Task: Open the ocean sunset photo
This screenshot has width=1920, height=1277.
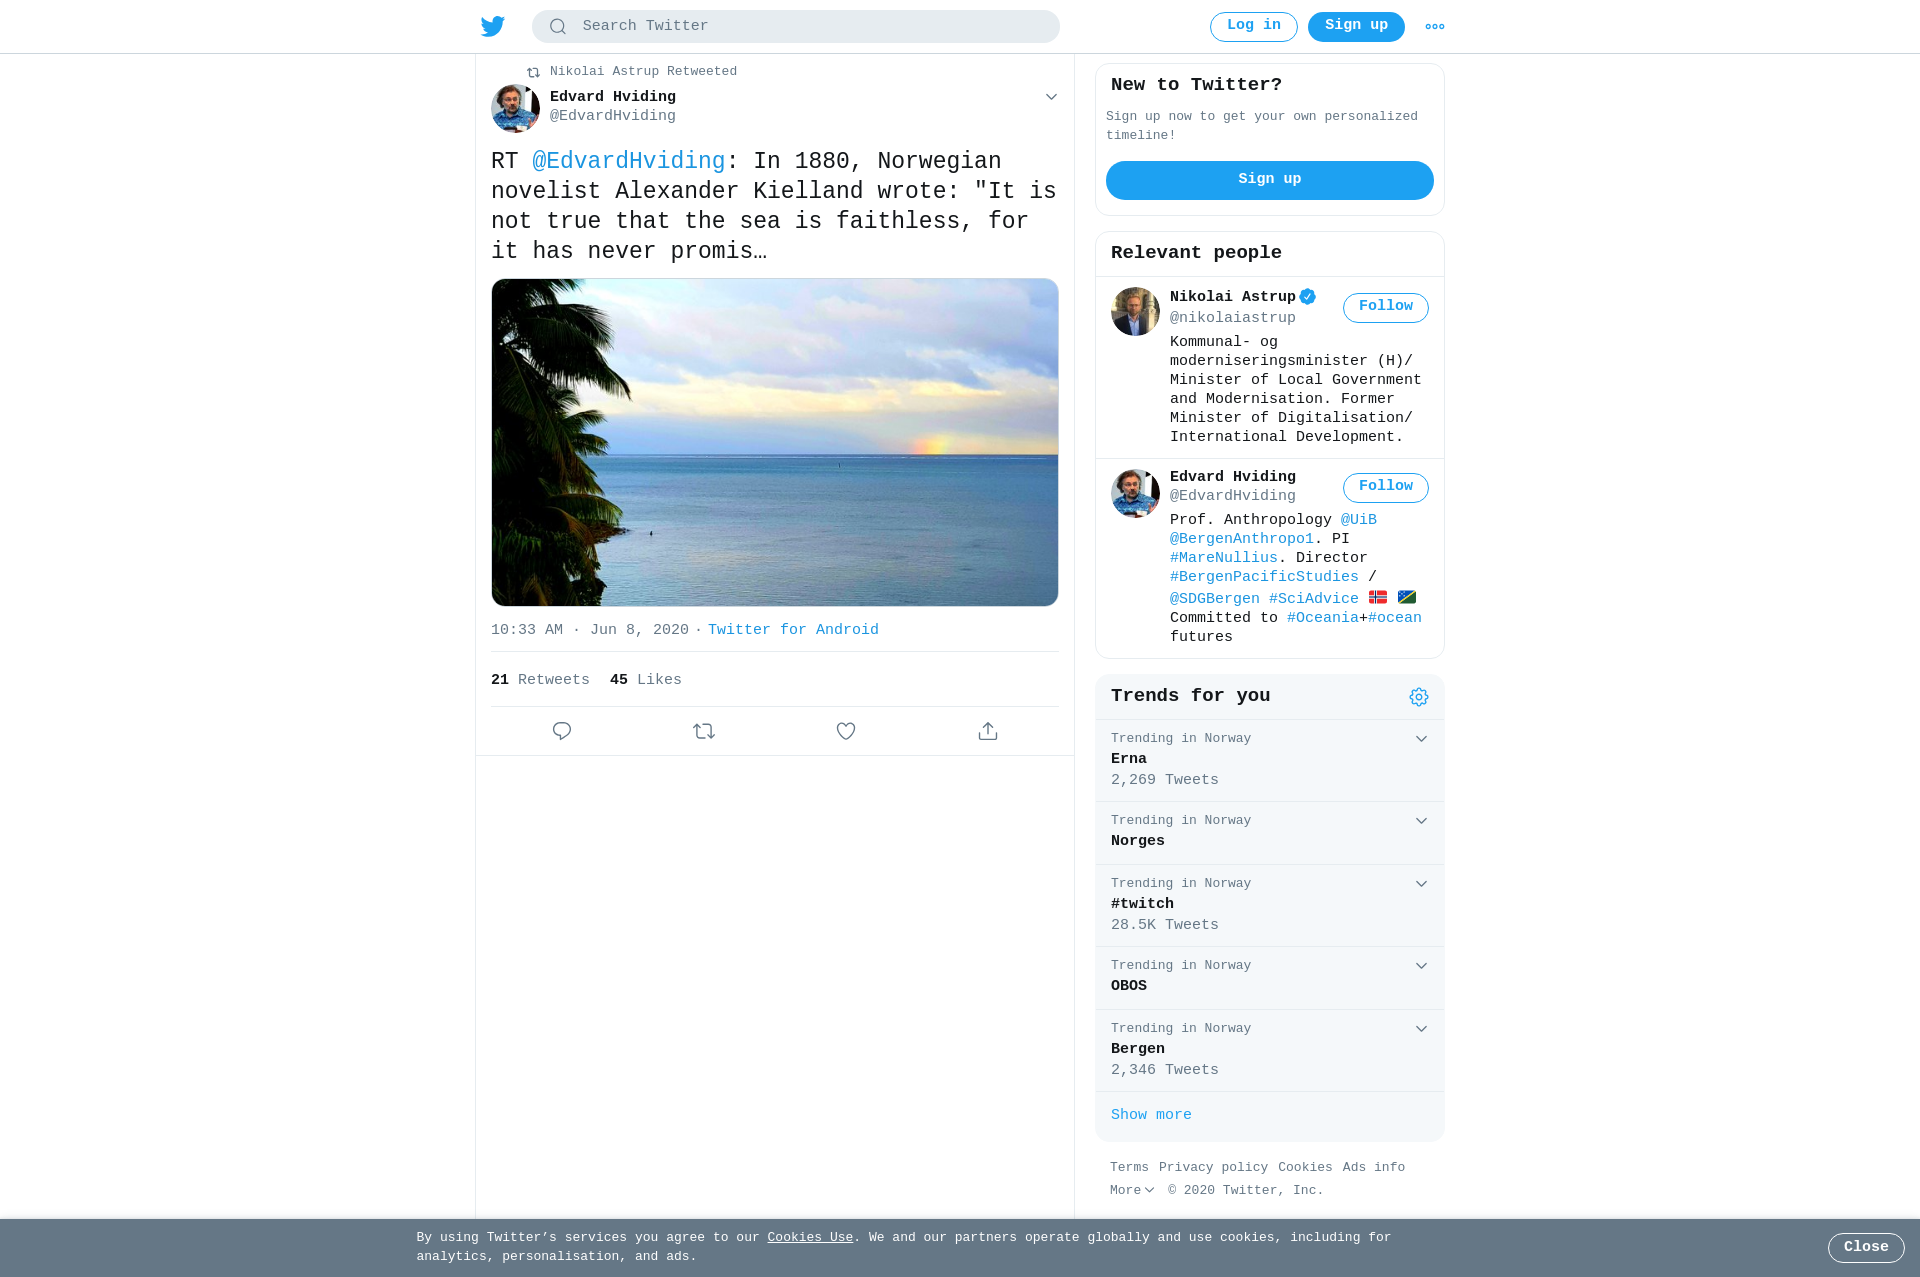Action: (775, 442)
